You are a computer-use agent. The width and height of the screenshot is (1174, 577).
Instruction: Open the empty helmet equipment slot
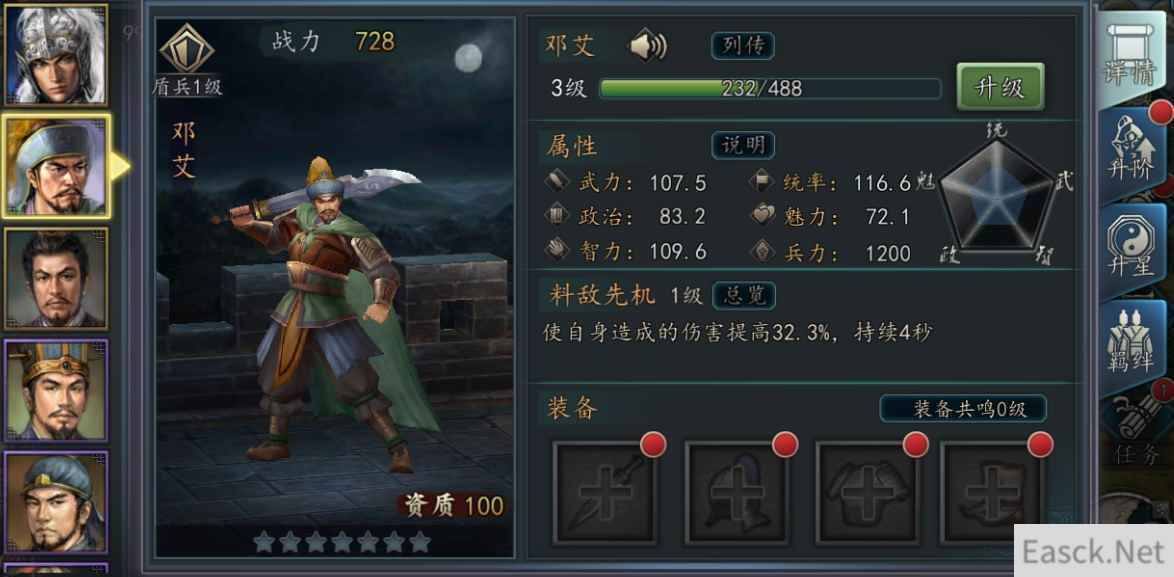tap(736, 492)
